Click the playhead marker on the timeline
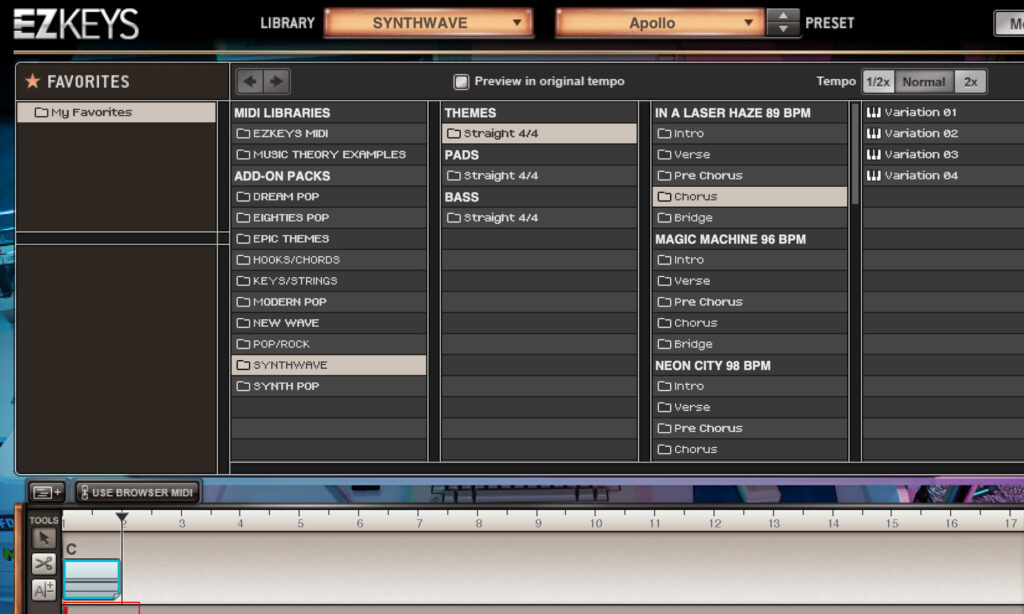 coord(122,518)
